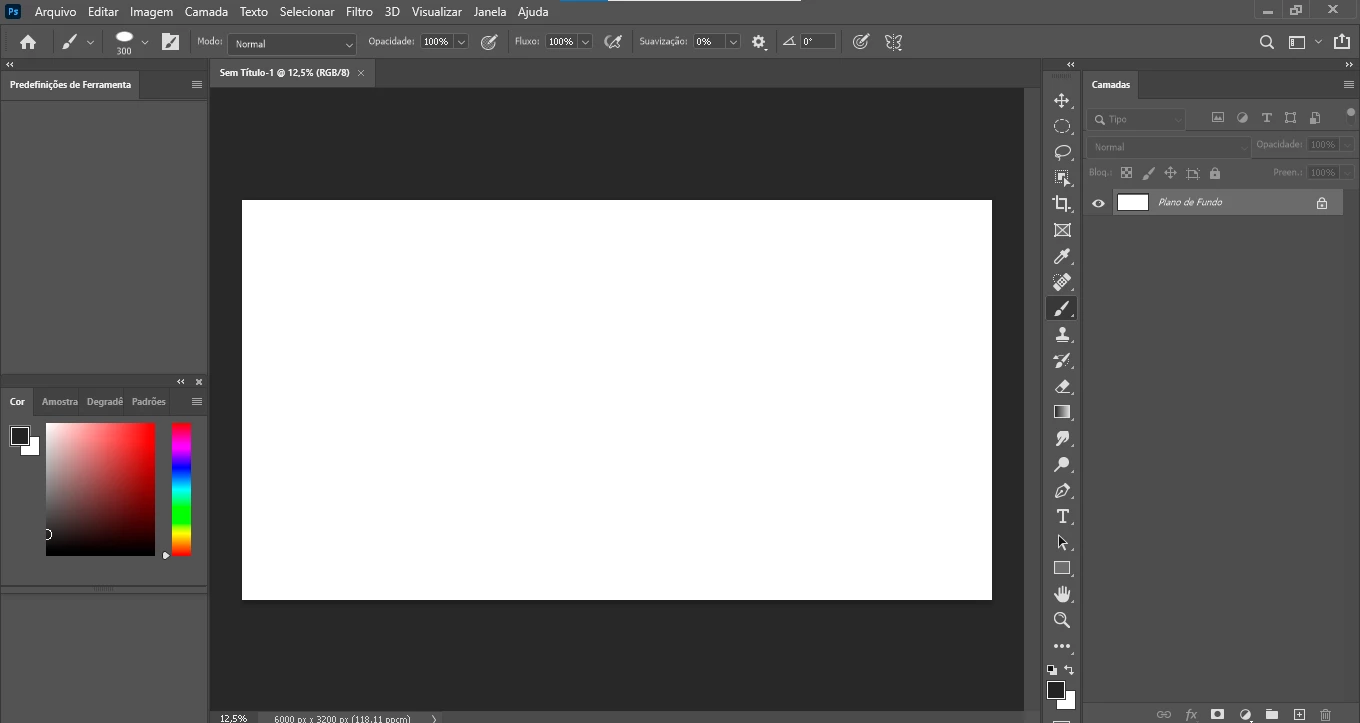Open the brush preset picker dropdown
The image size is (1360, 723).
pyautogui.click(x=145, y=42)
